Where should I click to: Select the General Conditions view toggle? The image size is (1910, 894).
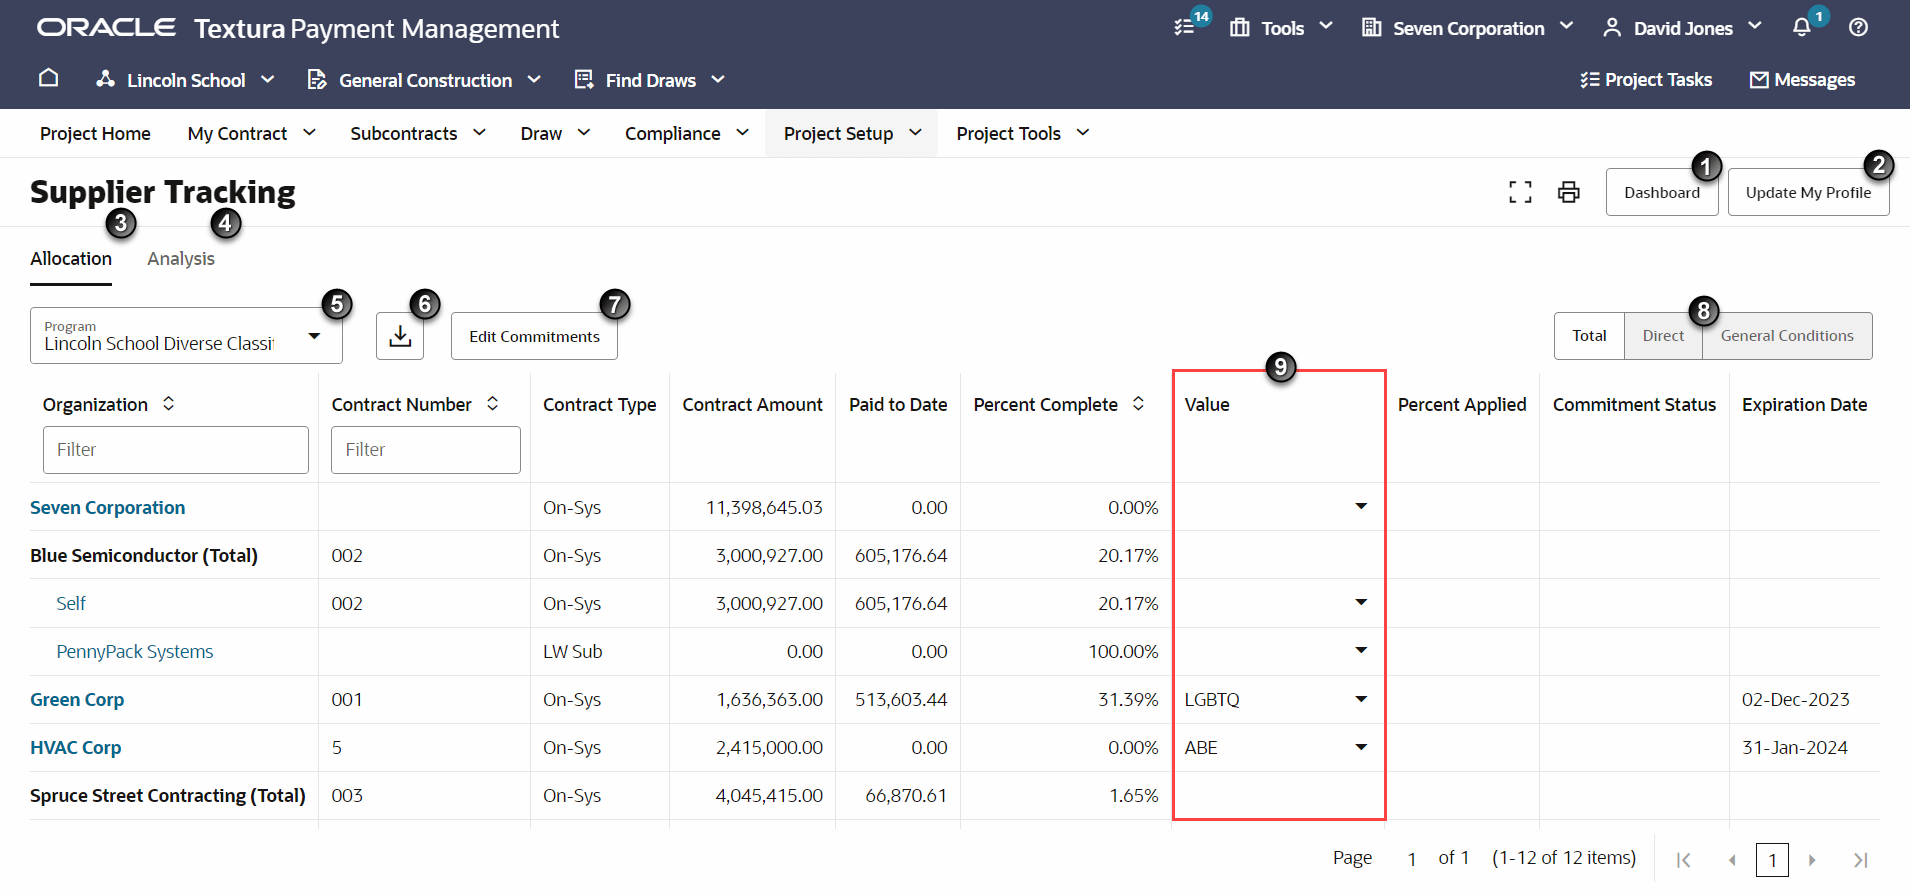click(1787, 336)
